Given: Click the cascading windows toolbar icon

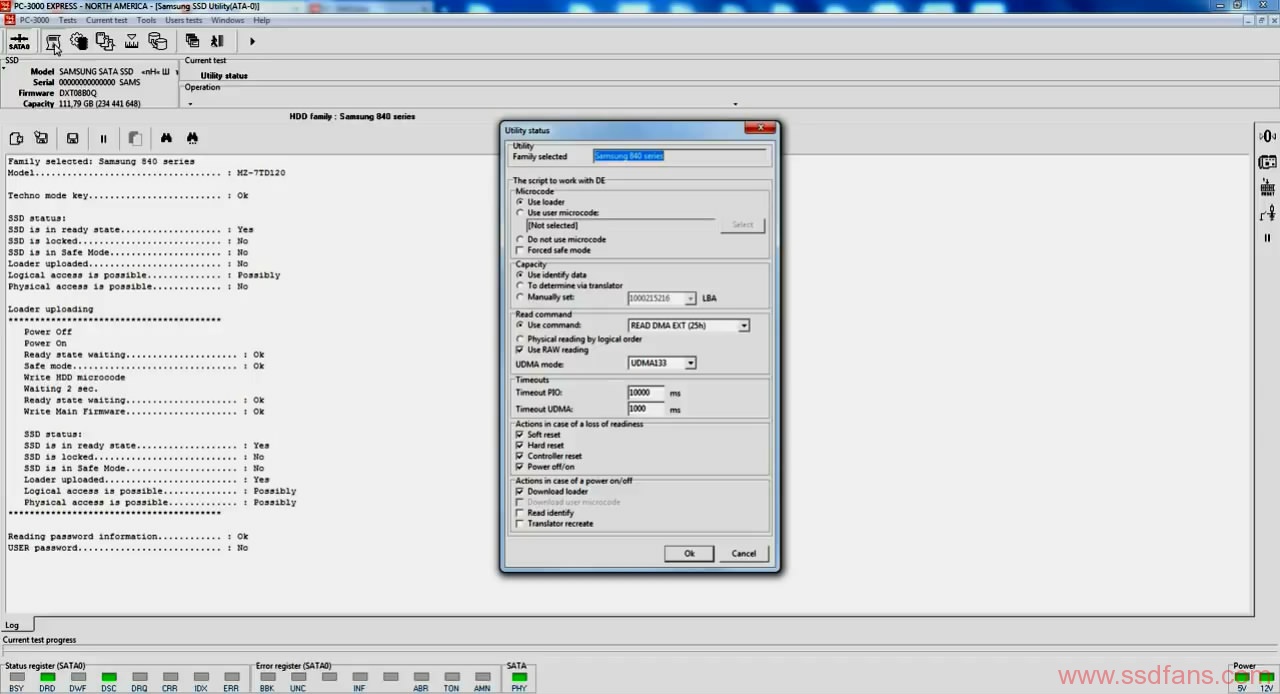Looking at the screenshot, I should pyautogui.click(x=192, y=41).
